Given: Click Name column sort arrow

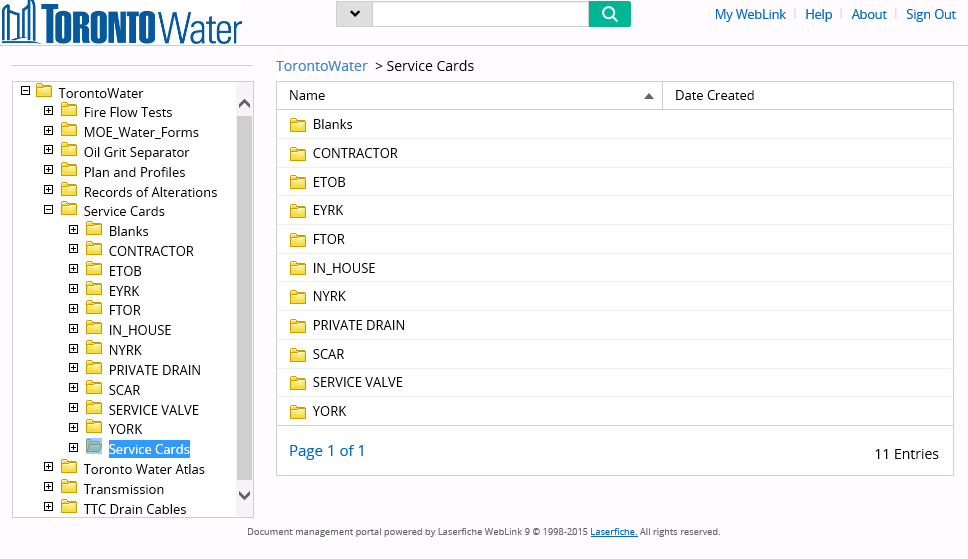Looking at the screenshot, I should (648, 96).
